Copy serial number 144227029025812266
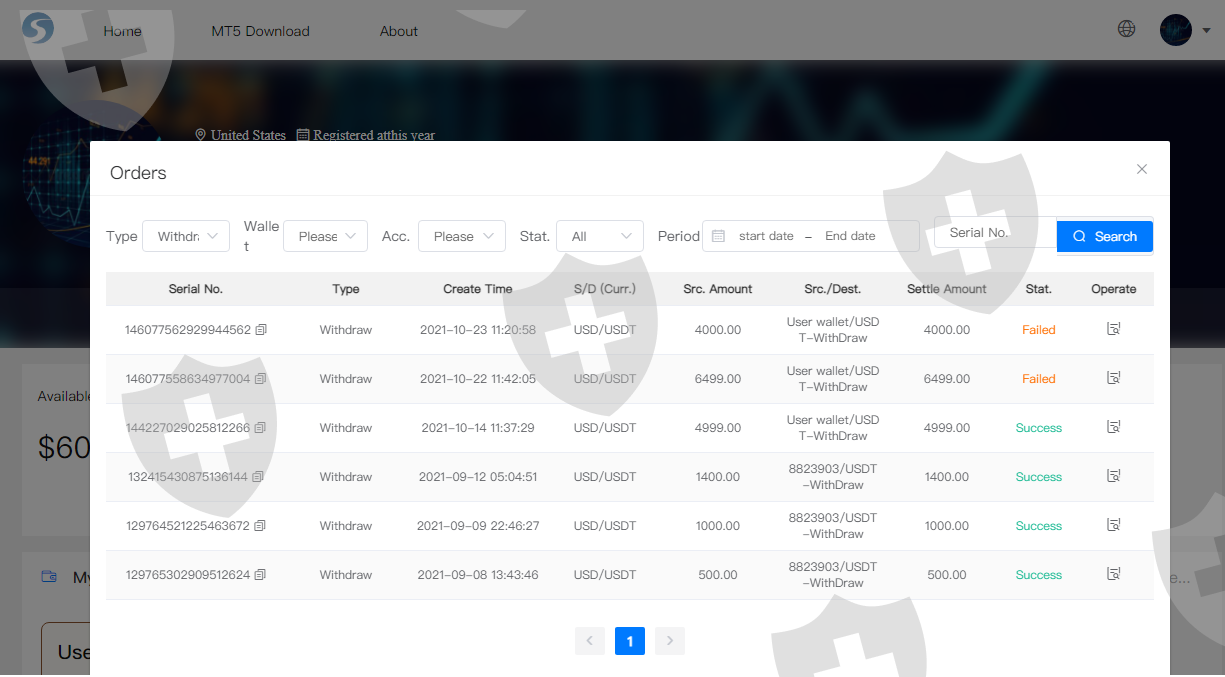Screen dimensions: 1225x677 point(260,428)
